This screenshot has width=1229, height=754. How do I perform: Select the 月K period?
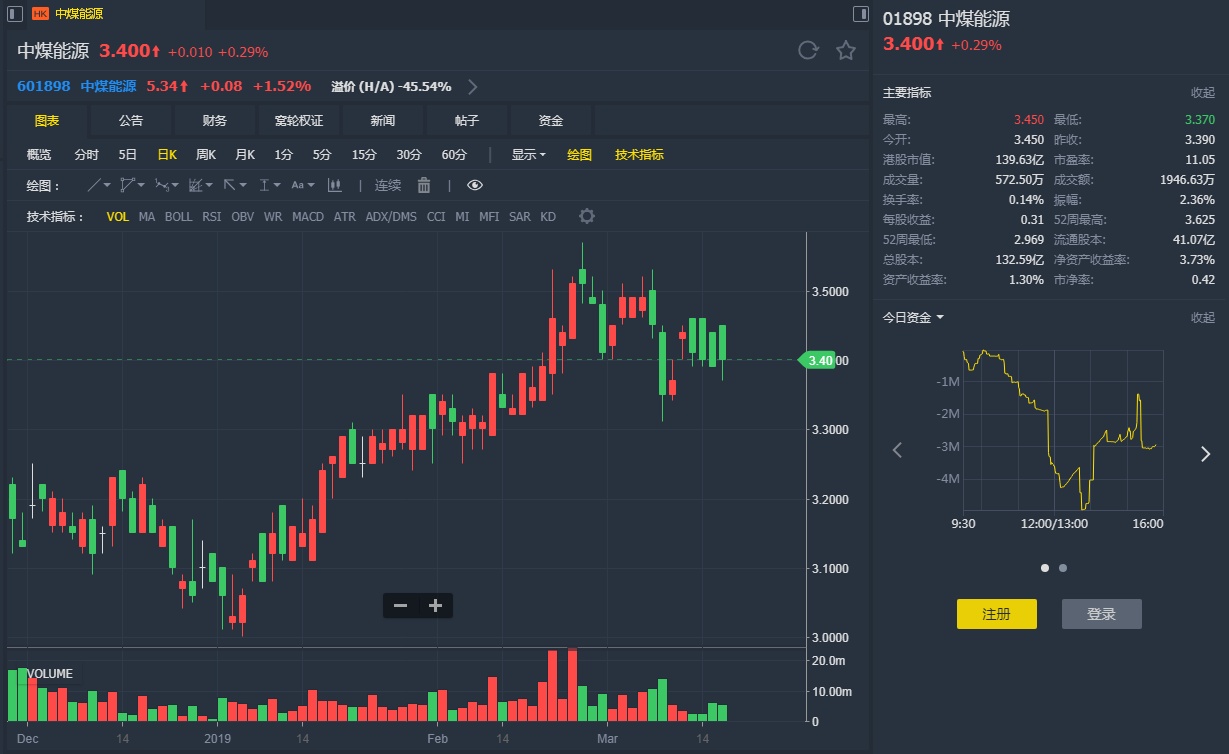[245, 155]
